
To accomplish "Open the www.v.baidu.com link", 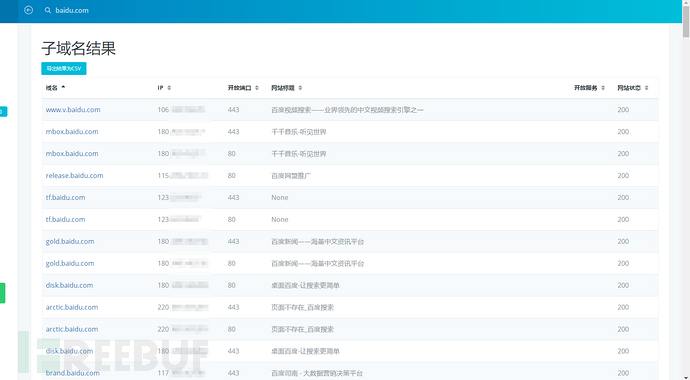I will pyautogui.click(x=73, y=110).
